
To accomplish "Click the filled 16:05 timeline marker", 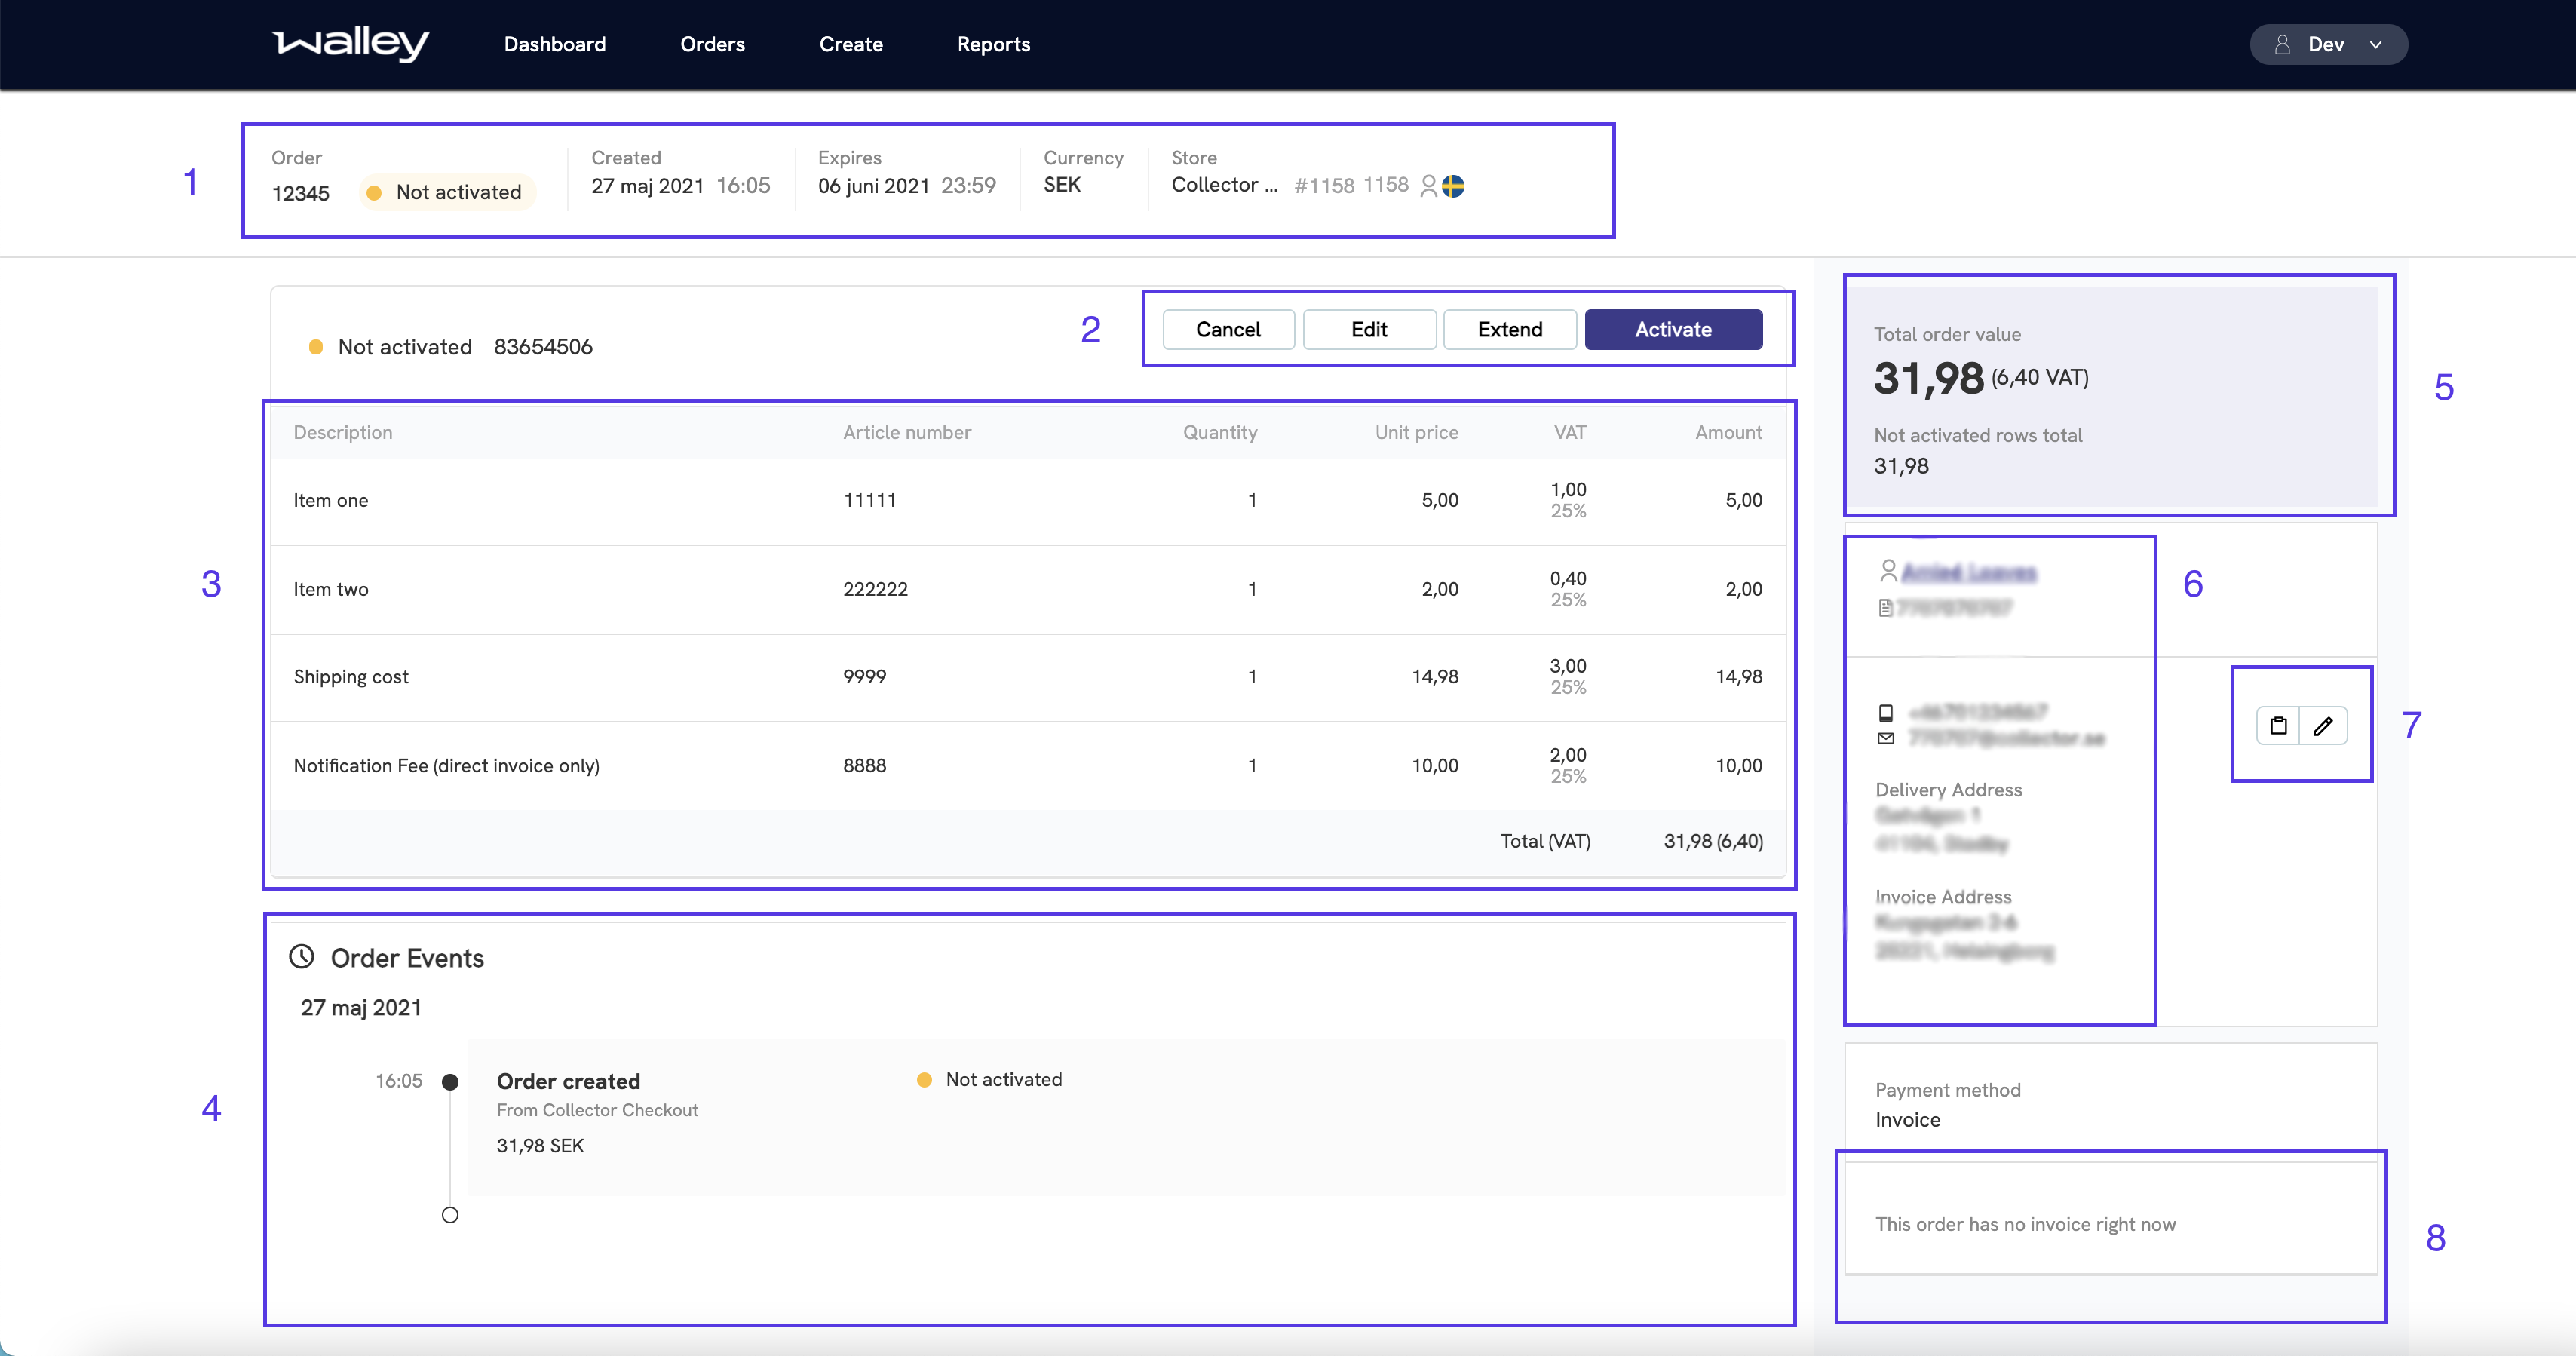I will 450,1081.
